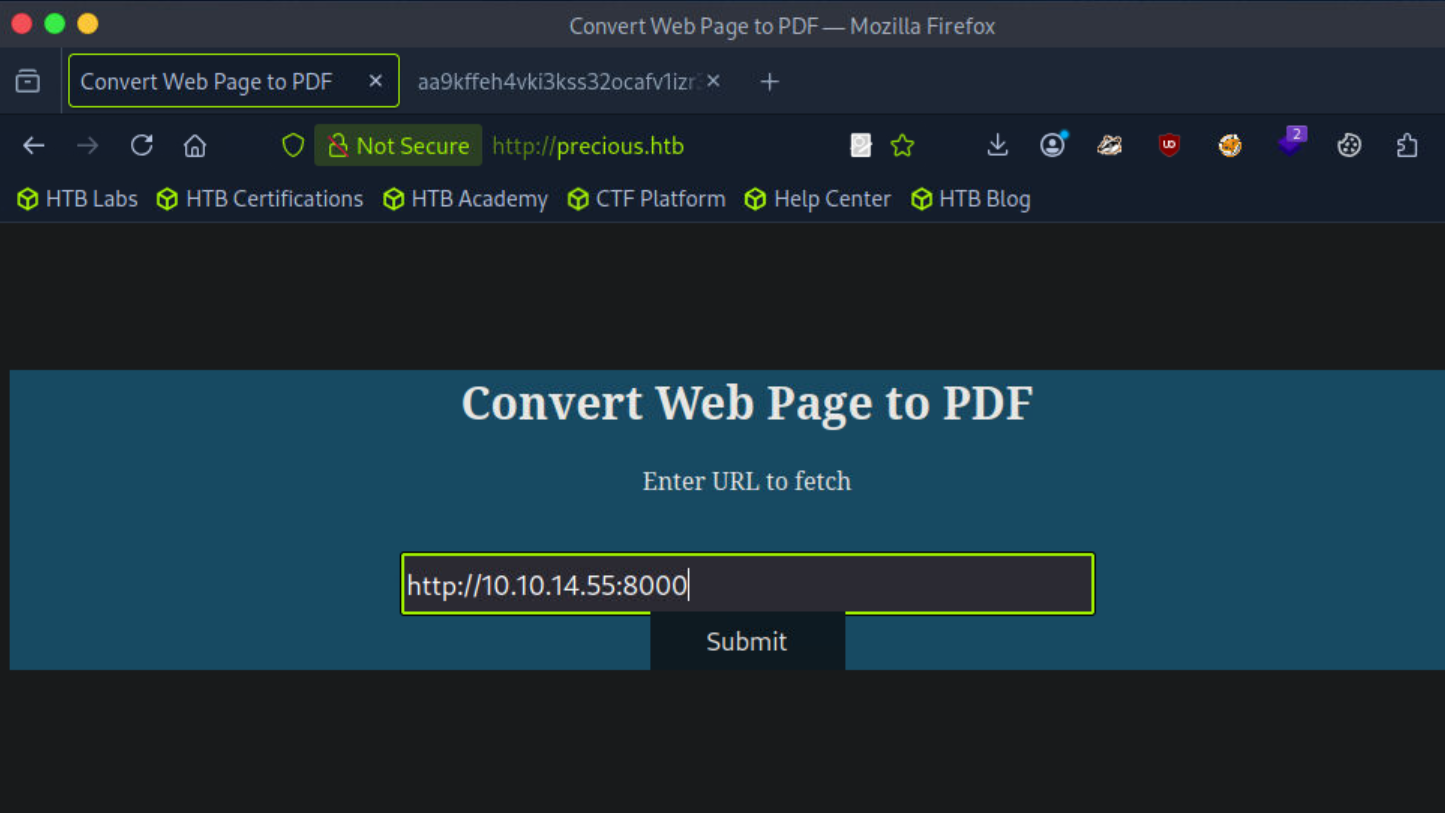
Task: Switch to the aa9kffeh4vki3kss32ocafv1izr tab
Action: pos(555,82)
